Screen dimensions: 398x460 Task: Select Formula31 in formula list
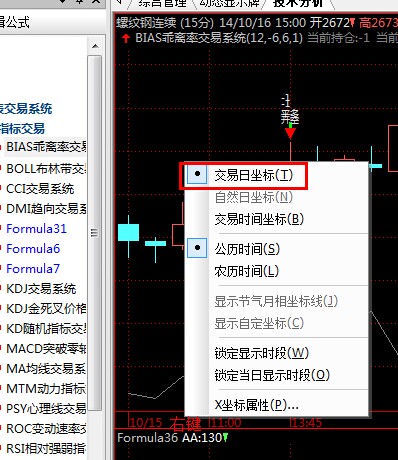36,229
